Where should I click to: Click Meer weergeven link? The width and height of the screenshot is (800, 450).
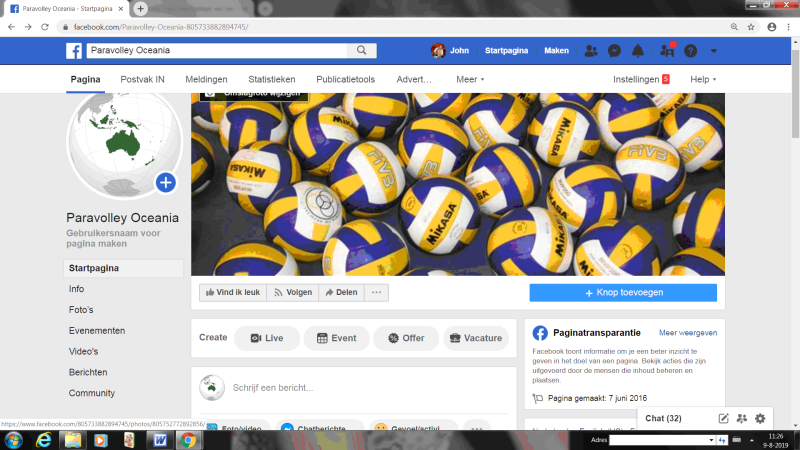click(x=688, y=333)
